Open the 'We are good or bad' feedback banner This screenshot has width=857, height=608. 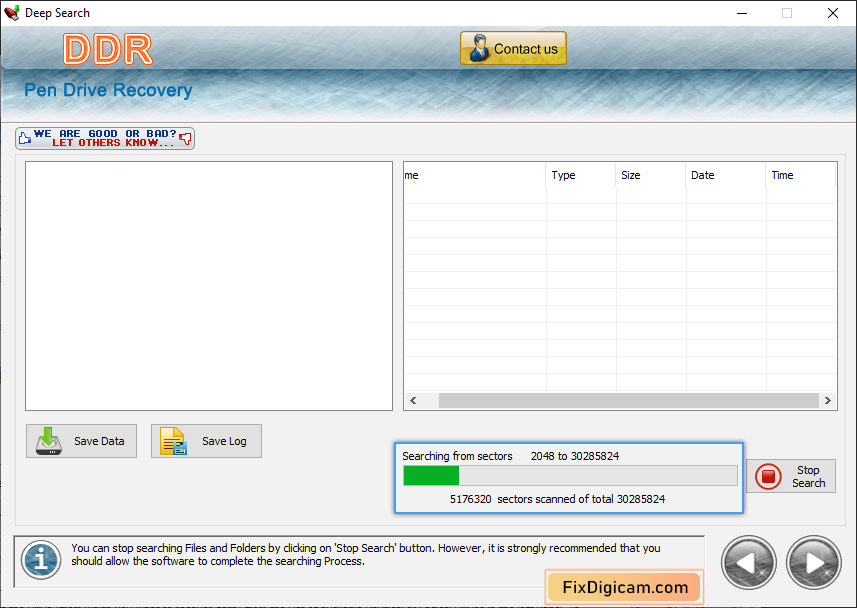[105, 138]
